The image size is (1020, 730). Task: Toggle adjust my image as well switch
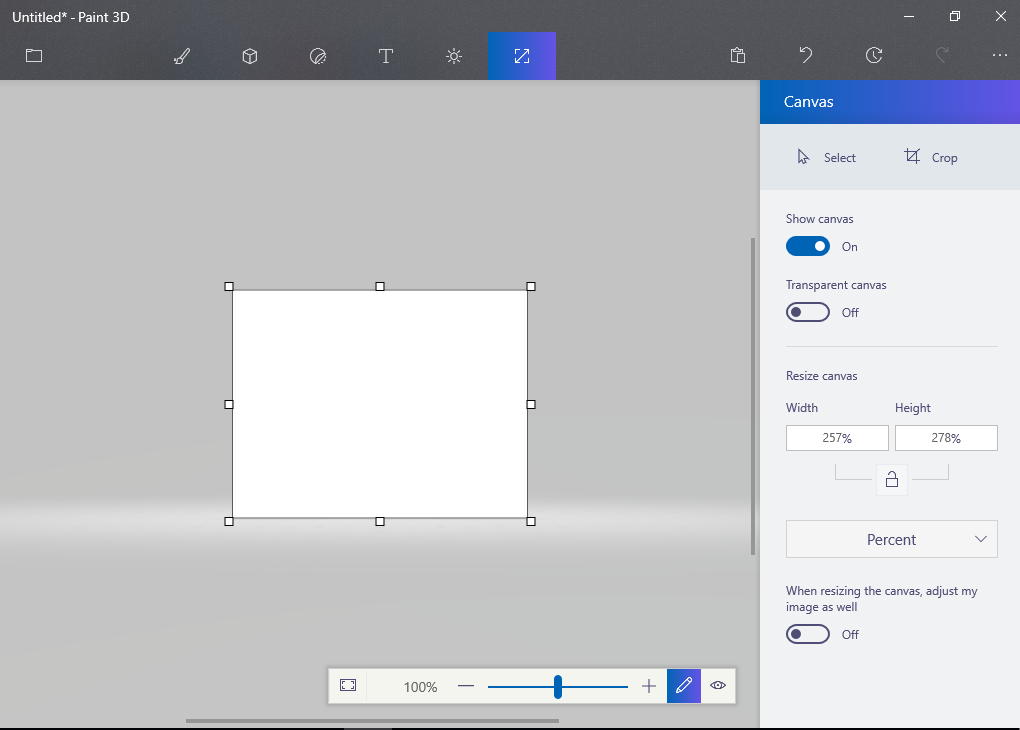tap(808, 634)
